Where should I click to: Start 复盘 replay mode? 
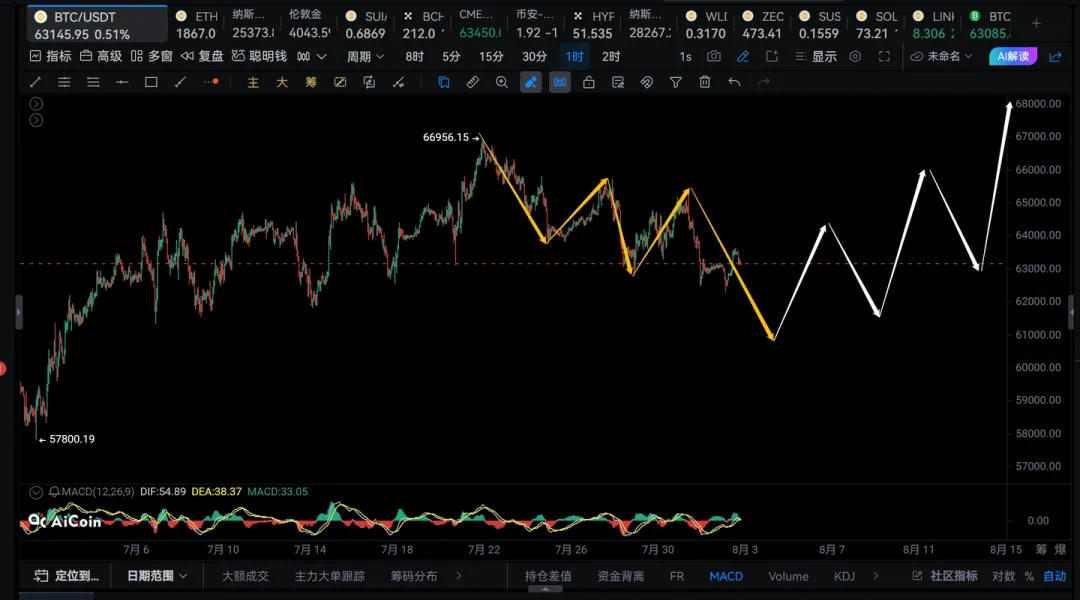[x=202, y=56]
